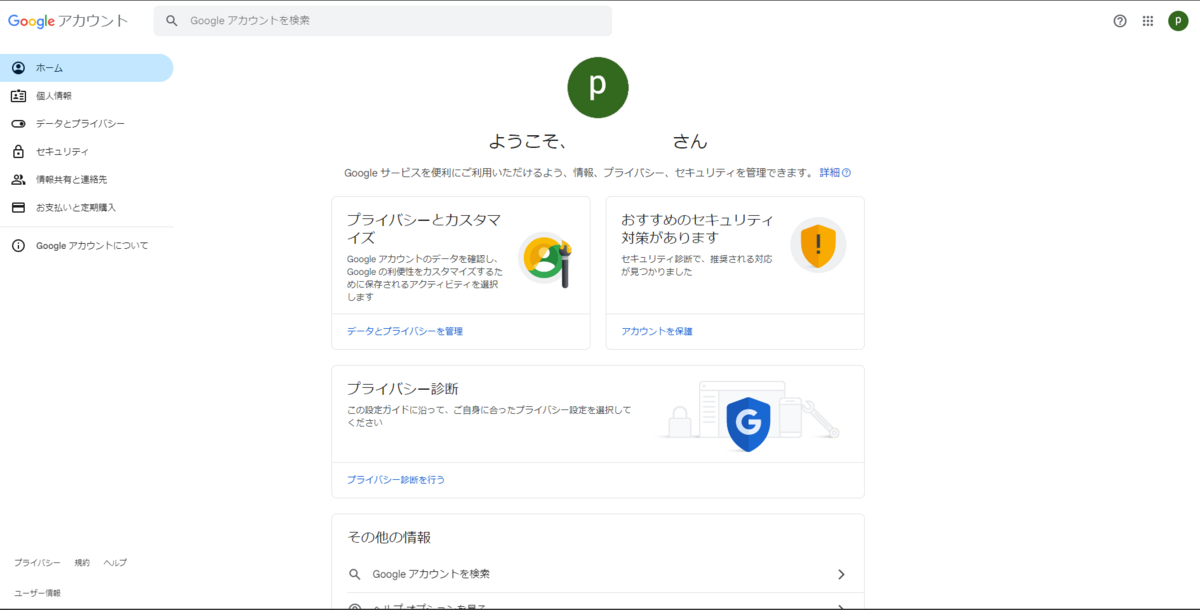Image resolution: width=1200 pixels, height=610 pixels.
Task: Open the help question mark icon
Action: (x=1120, y=21)
